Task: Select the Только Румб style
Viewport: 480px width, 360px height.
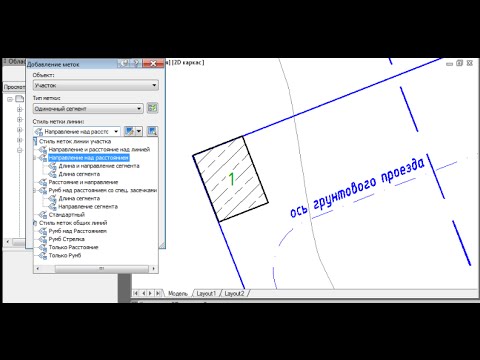Action: tap(65, 255)
